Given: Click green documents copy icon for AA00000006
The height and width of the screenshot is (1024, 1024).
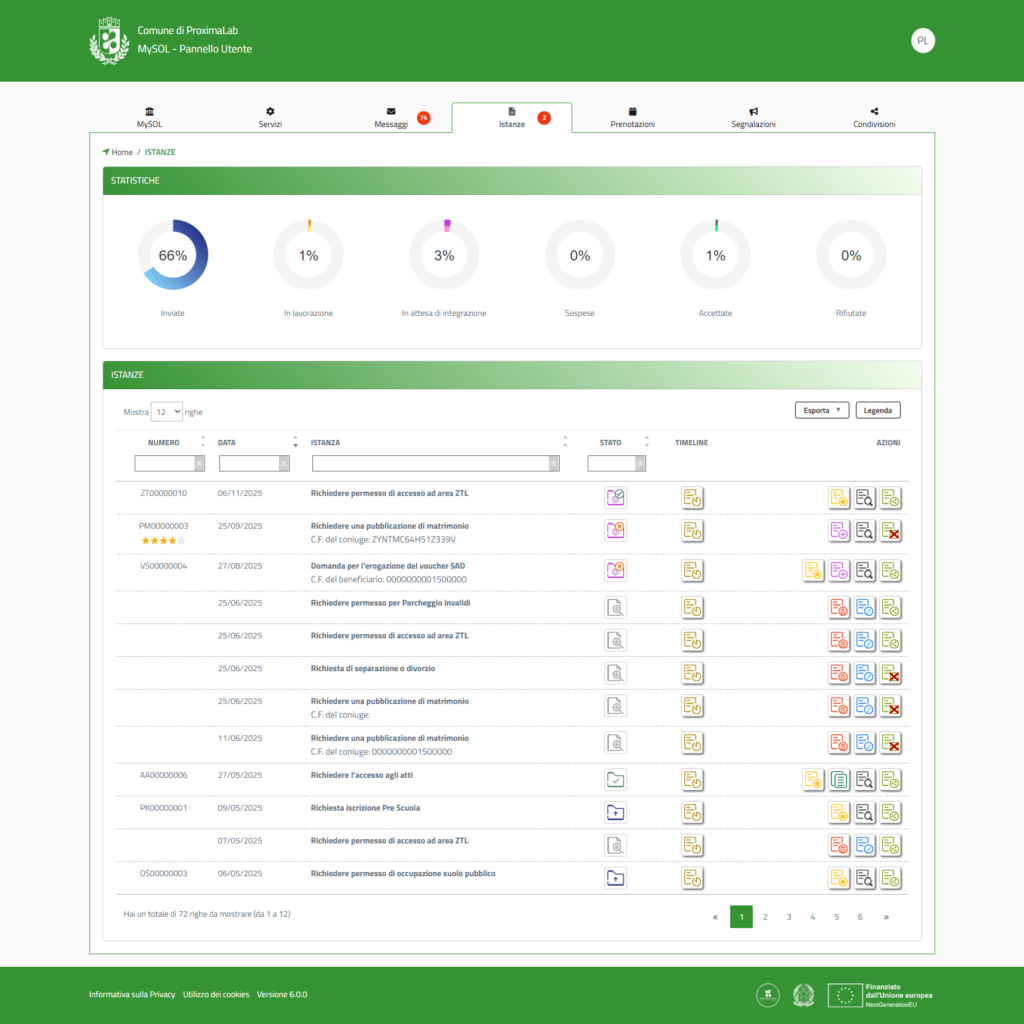Looking at the screenshot, I should click(x=839, y=779).
